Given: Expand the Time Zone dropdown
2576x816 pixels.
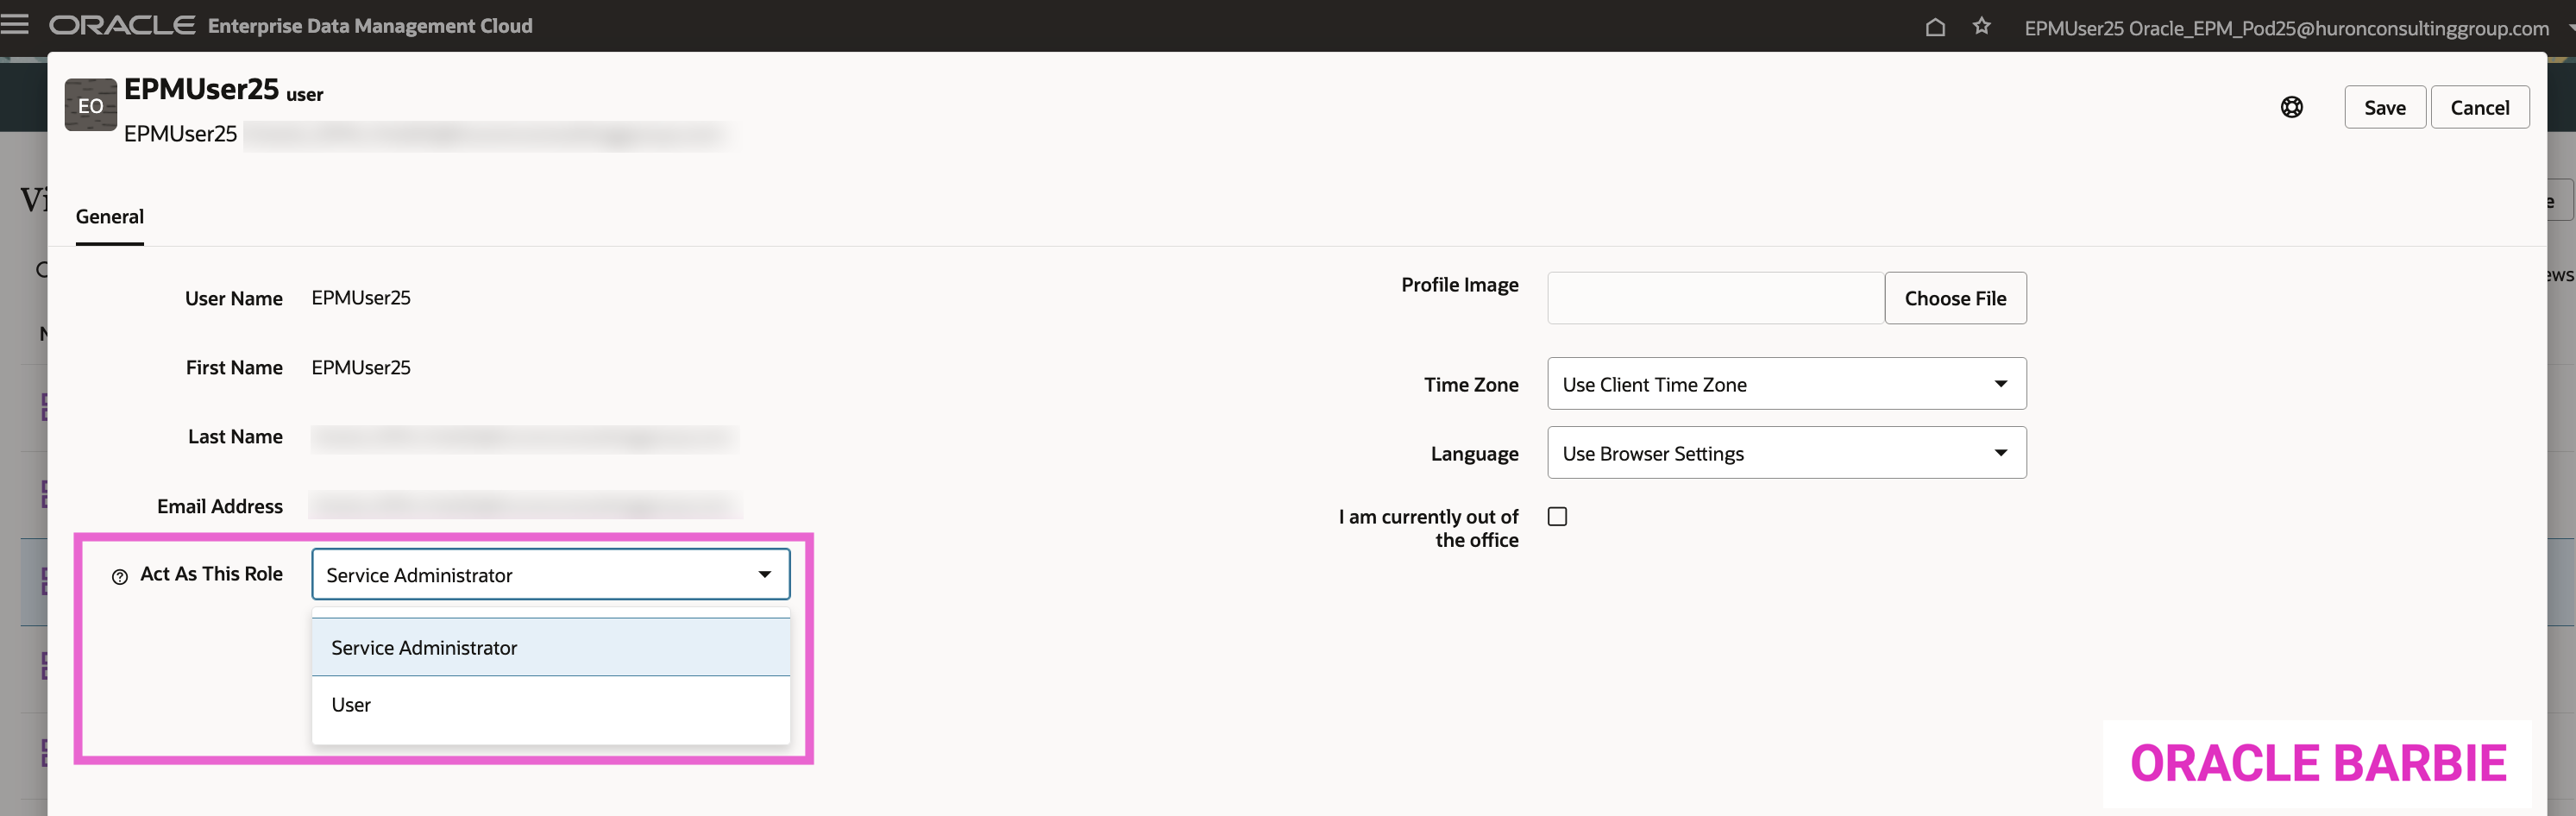Looking at the screenshot, I should click(x=1785, y=384).
